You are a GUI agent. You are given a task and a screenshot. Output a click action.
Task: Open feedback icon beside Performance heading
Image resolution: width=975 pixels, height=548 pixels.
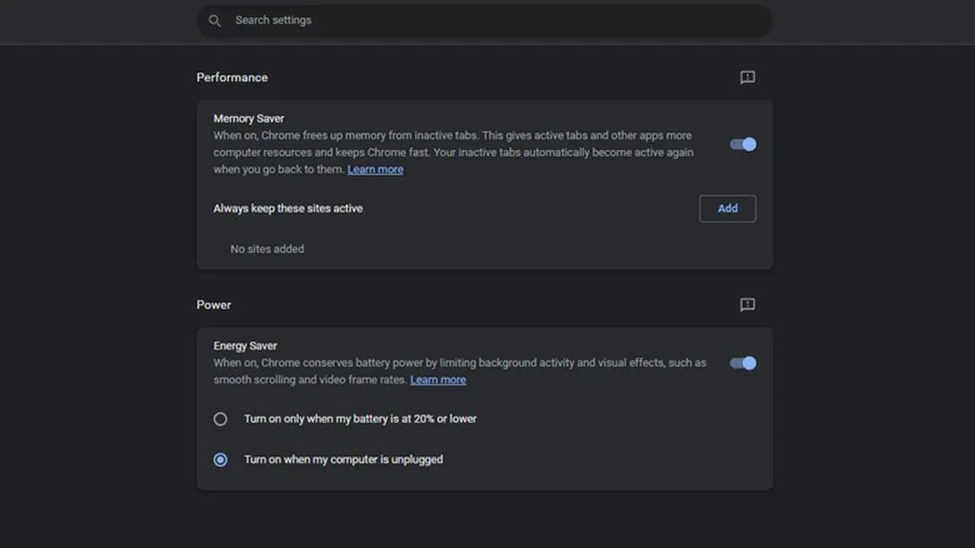tap(747, 78)
